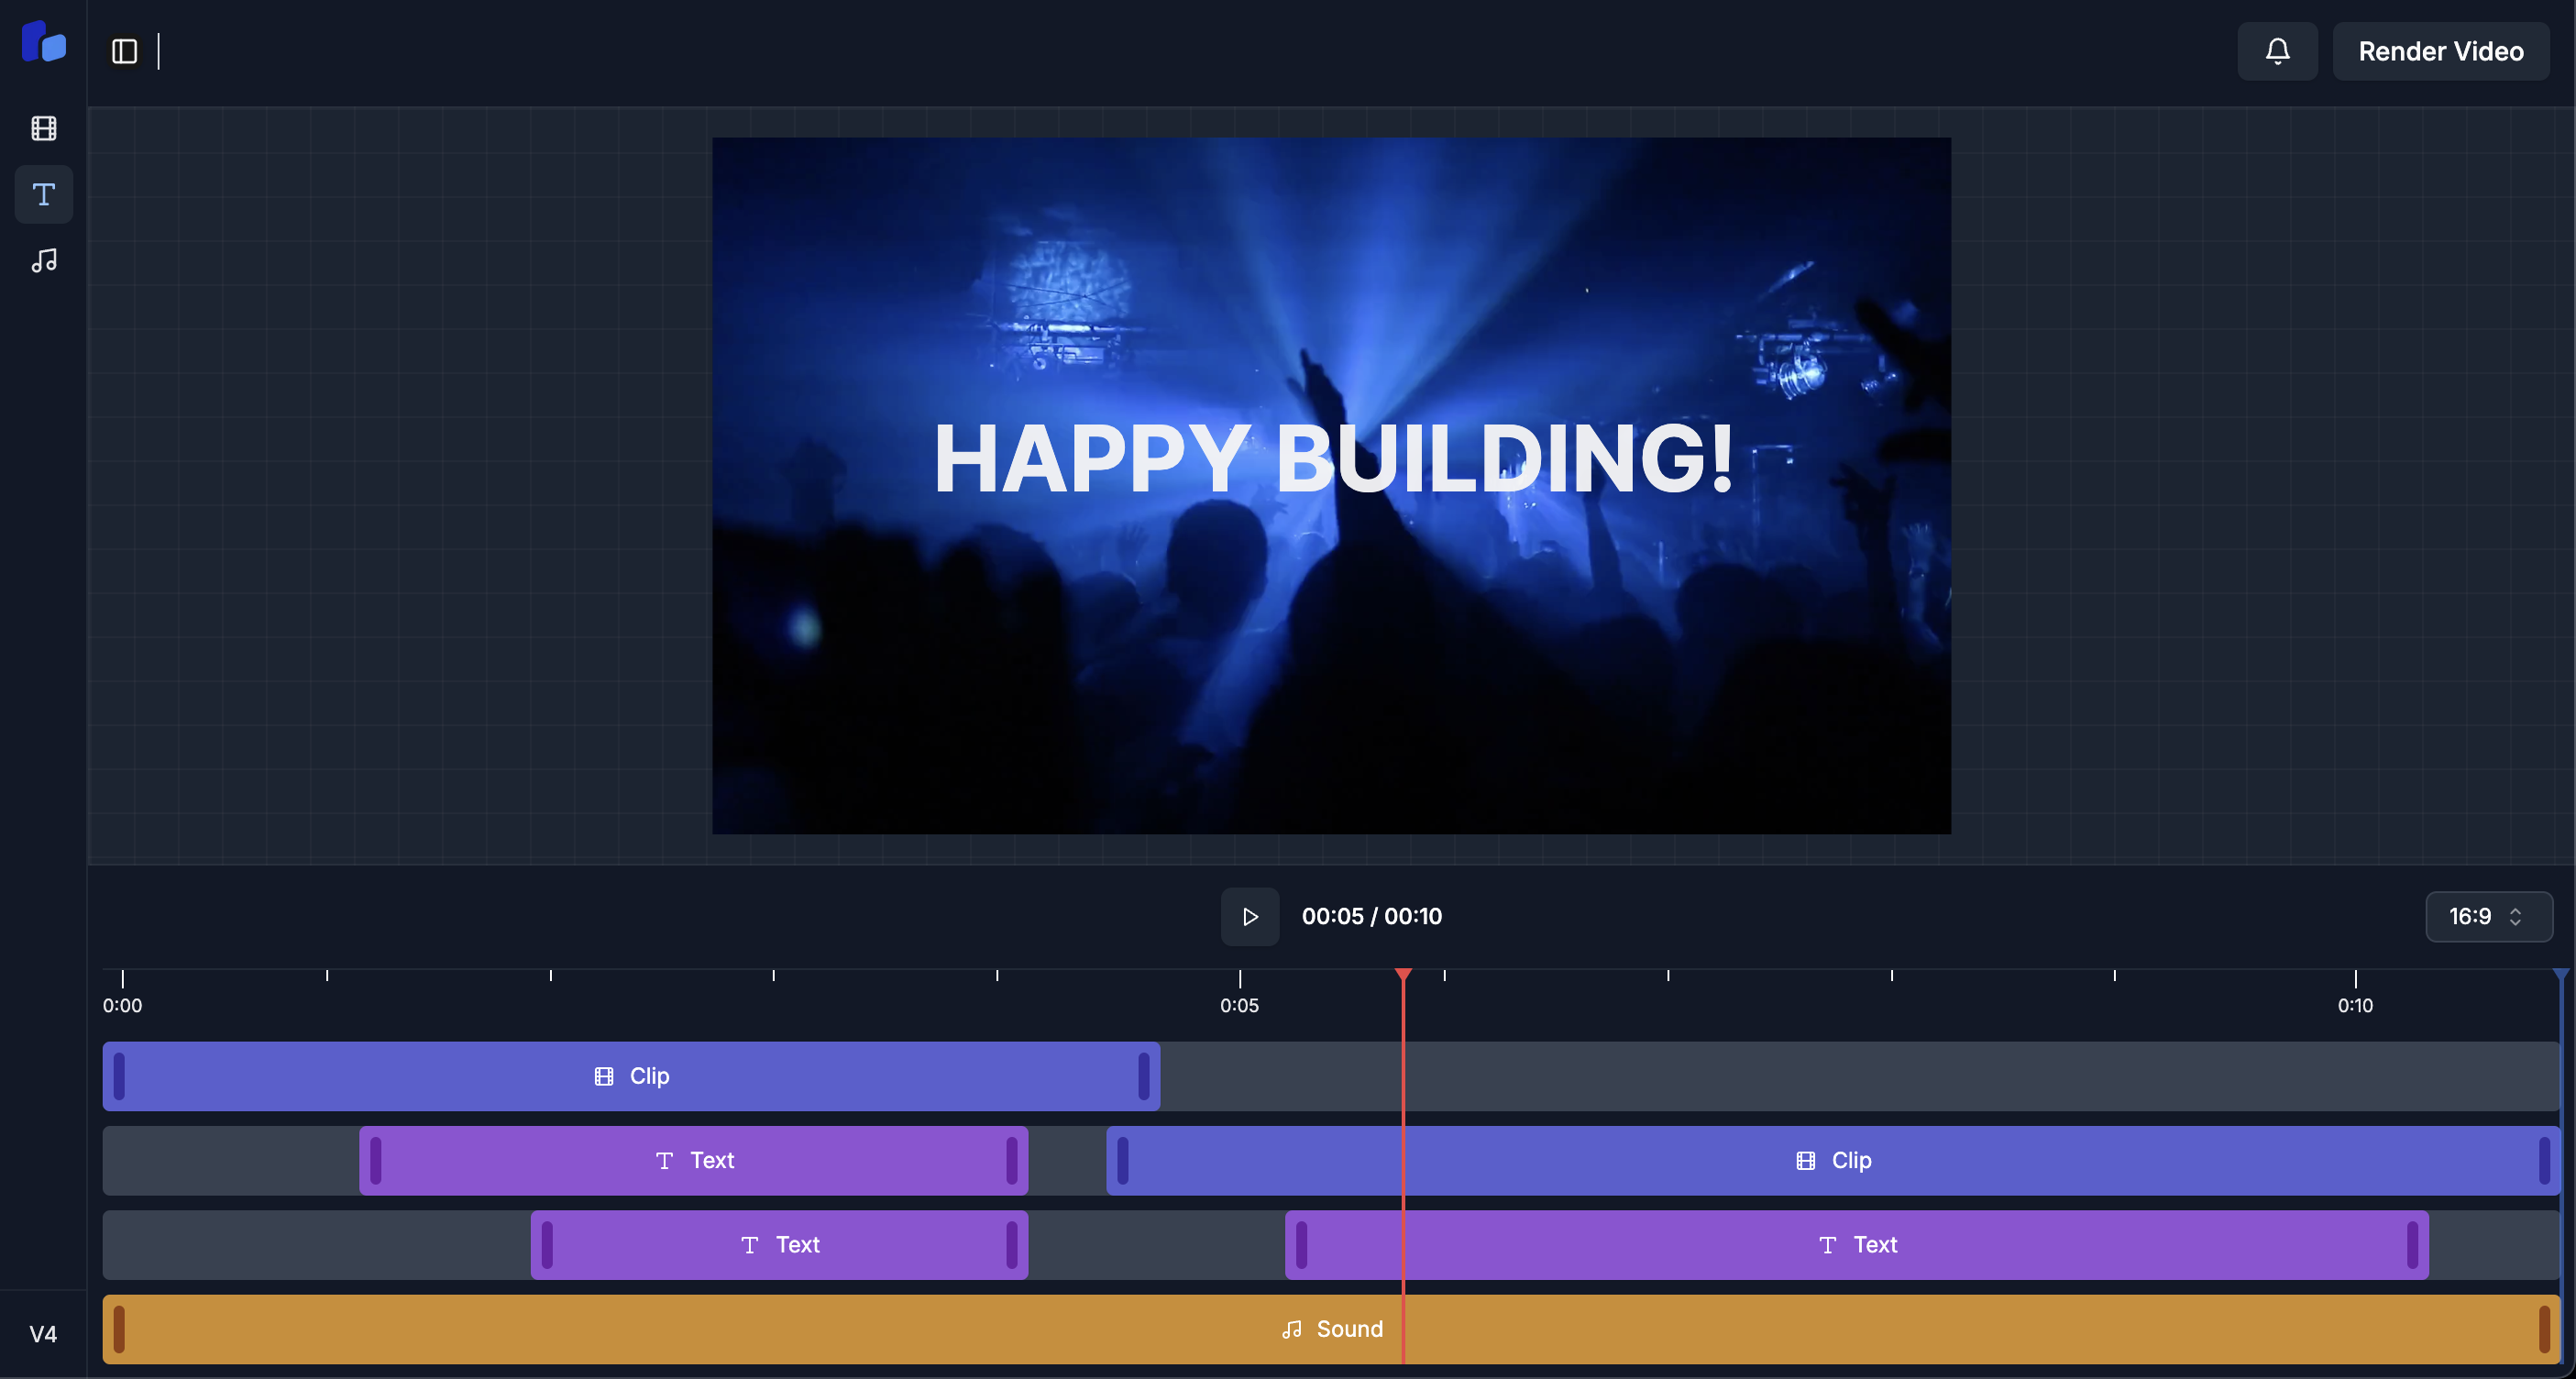Open the music panel in sidebar
Image resolution: width=2576 pixels, height=1379 pixels.
click(43, 261)
